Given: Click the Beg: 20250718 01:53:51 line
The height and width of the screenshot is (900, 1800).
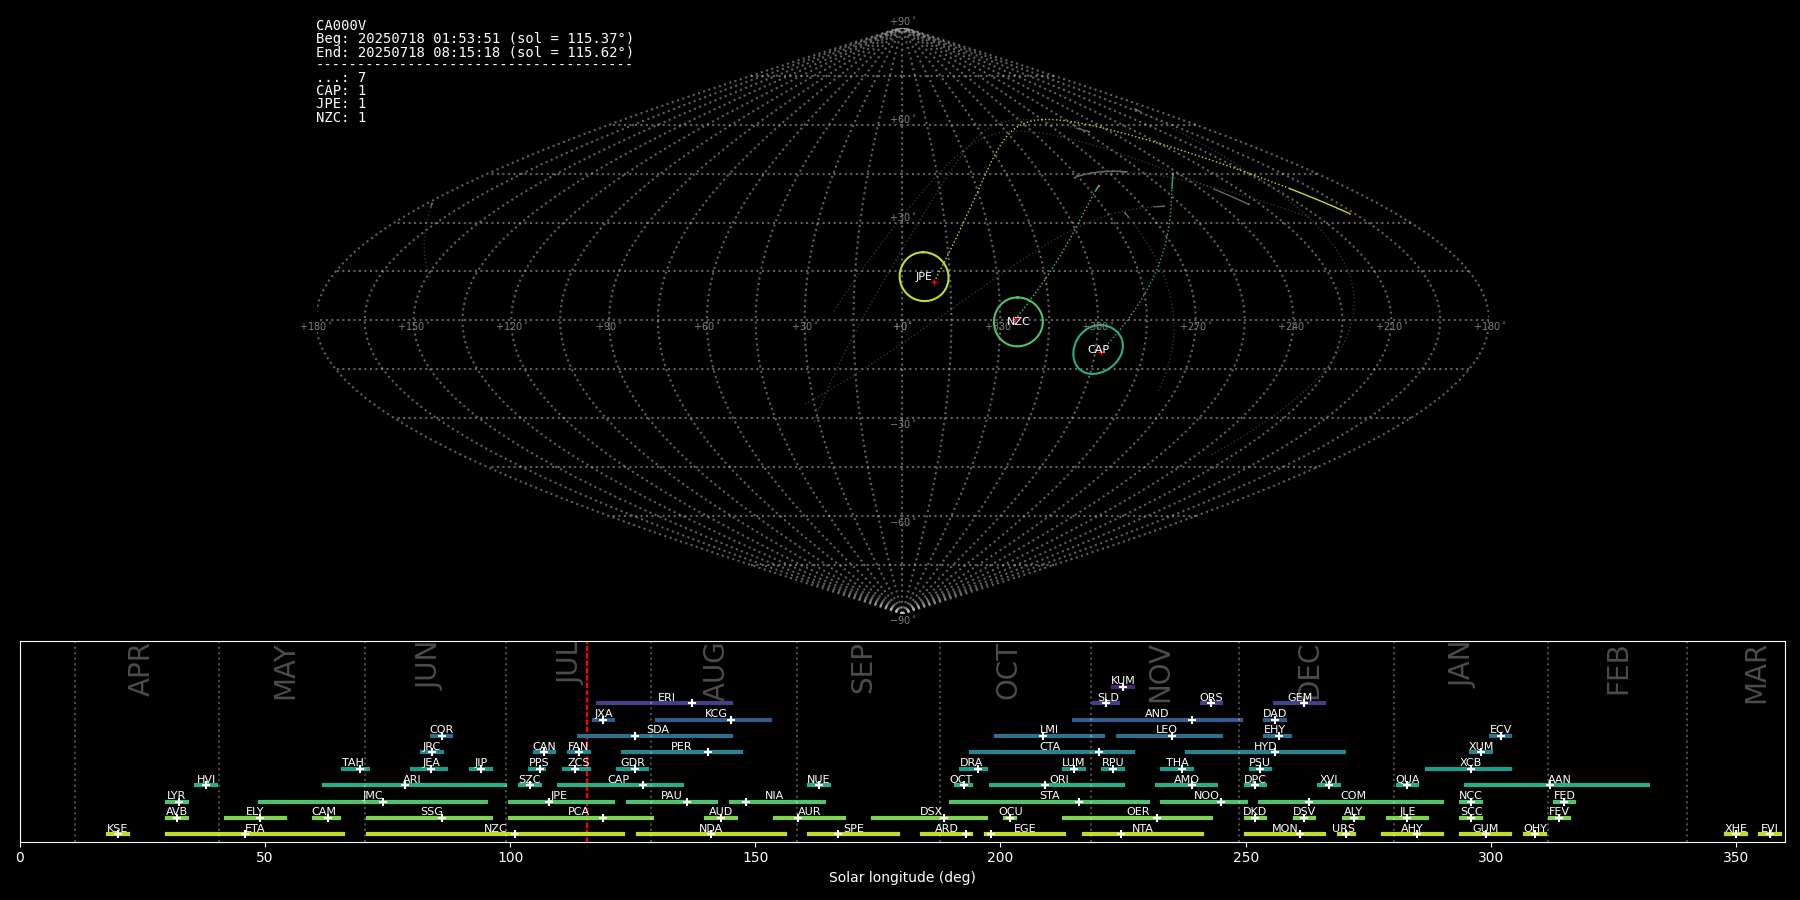Looking at the screenshot, I should click(475, 39).
